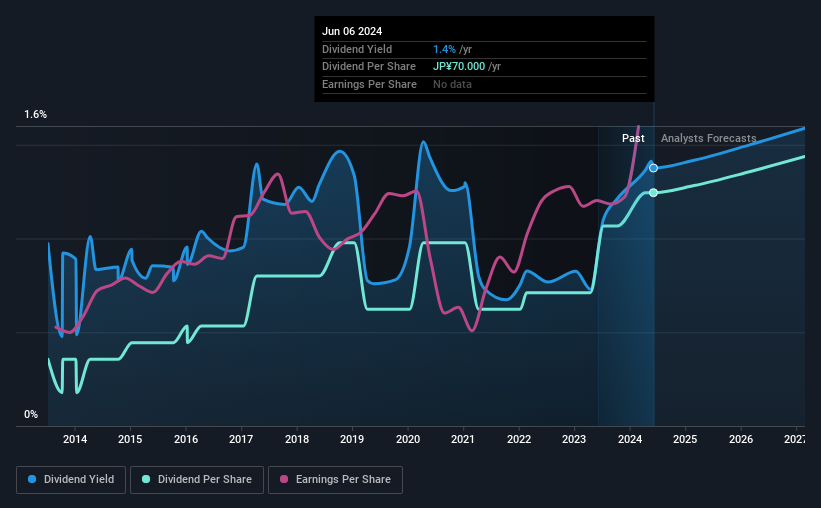Click the 2021 x-axis label
821x508 pixels.
(463, 439)
